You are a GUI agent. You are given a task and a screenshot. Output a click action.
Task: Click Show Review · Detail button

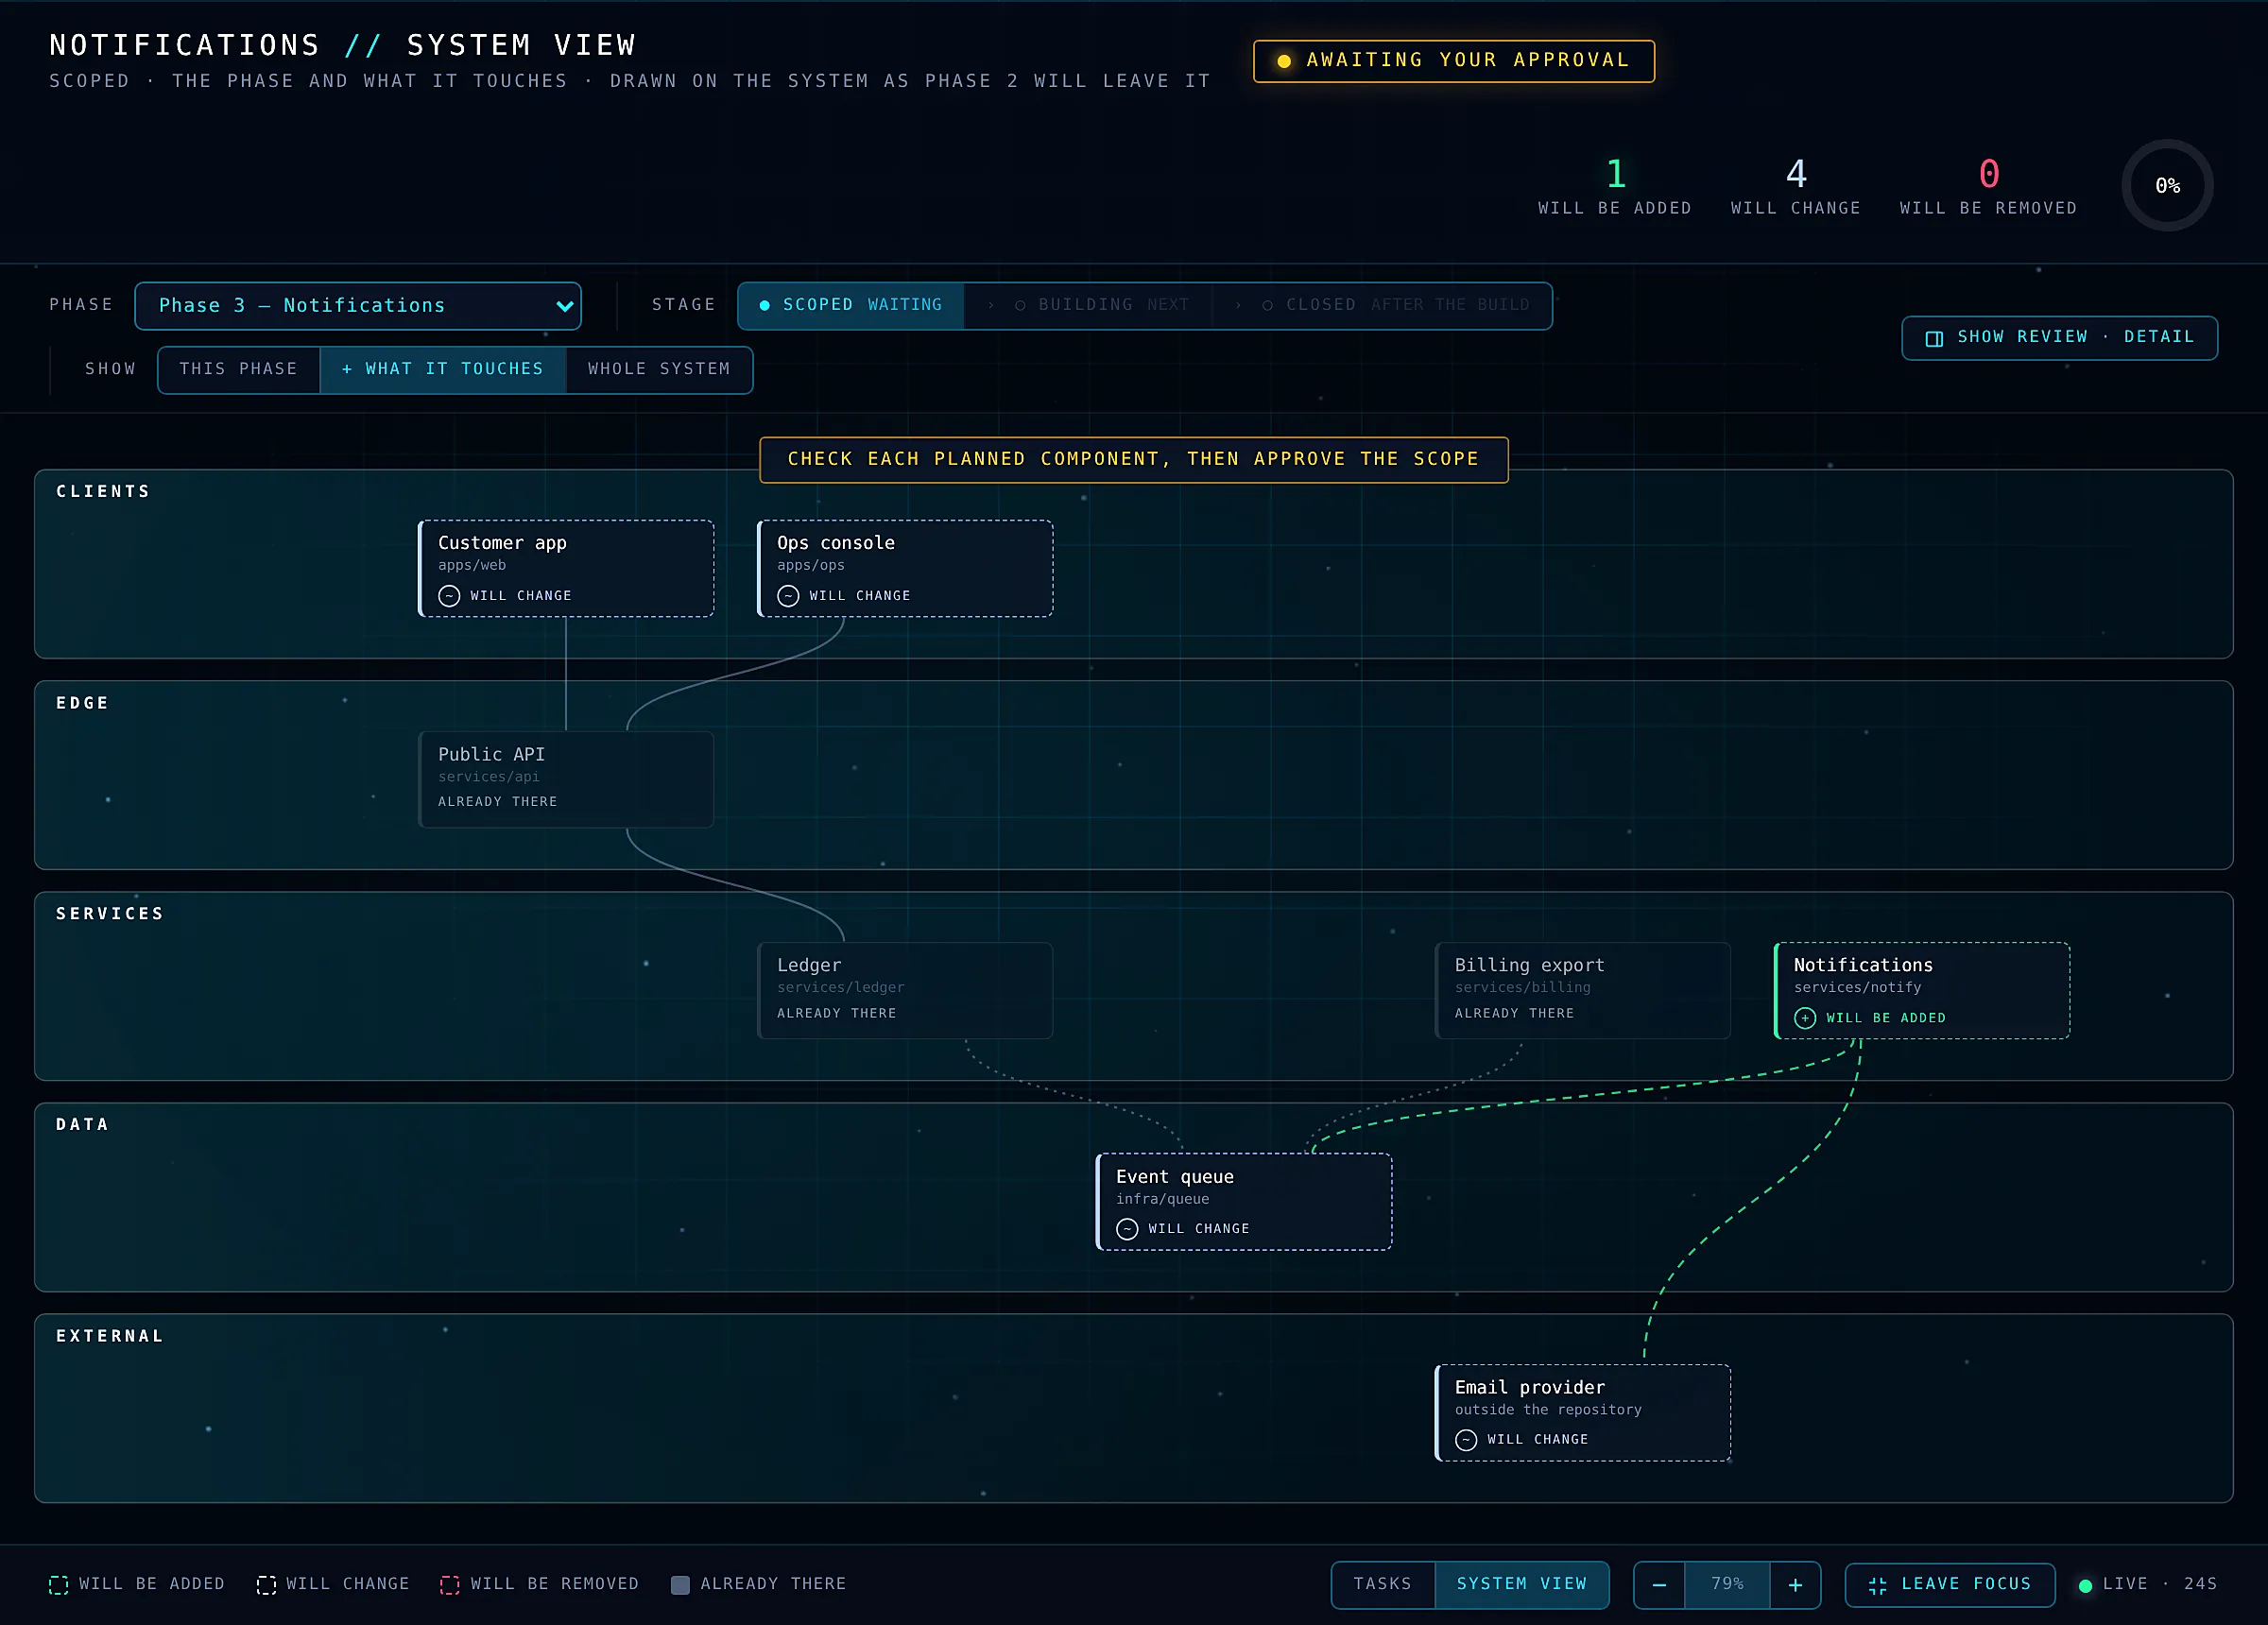coord(2059,338)
